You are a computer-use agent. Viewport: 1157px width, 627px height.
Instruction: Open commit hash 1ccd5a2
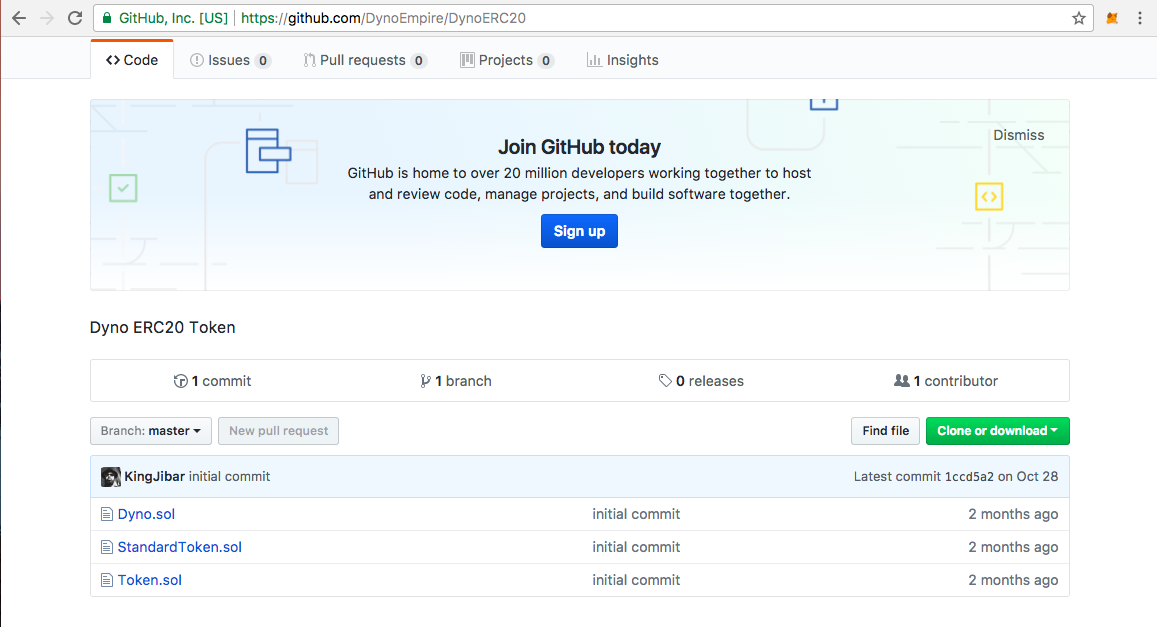pyautogui.click(x=969, y=477)
